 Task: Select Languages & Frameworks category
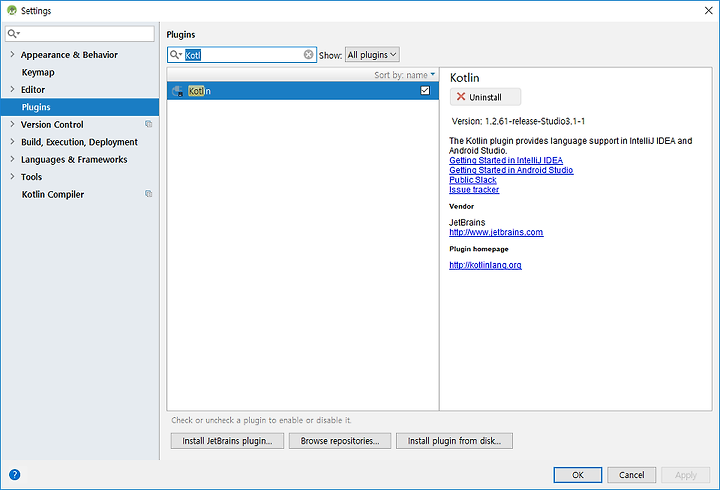(74, 159)
